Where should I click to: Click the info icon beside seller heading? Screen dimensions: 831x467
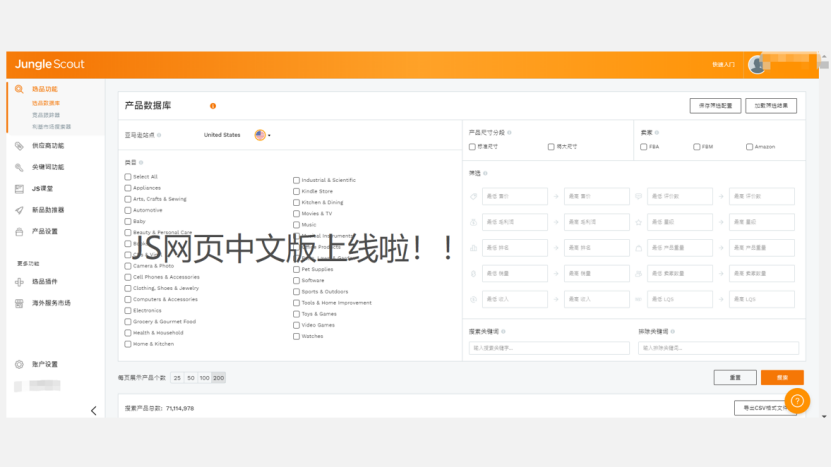tap(657, 133)
